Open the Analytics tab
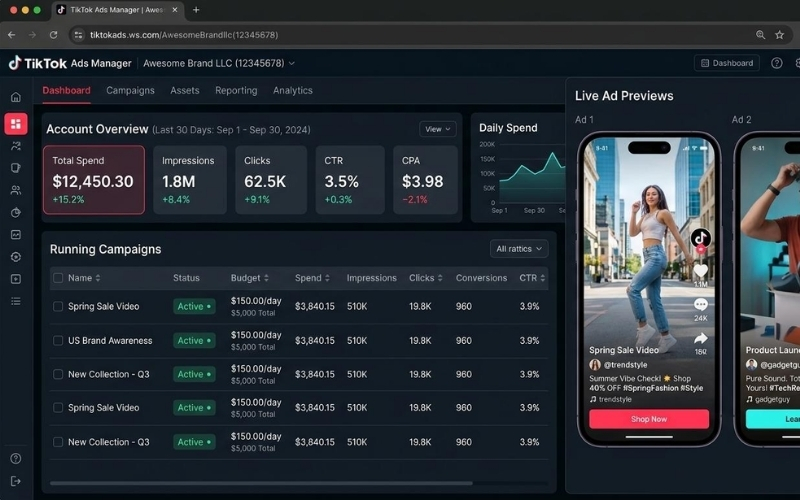This screenshot has width=800, height=500. (293, 90)
